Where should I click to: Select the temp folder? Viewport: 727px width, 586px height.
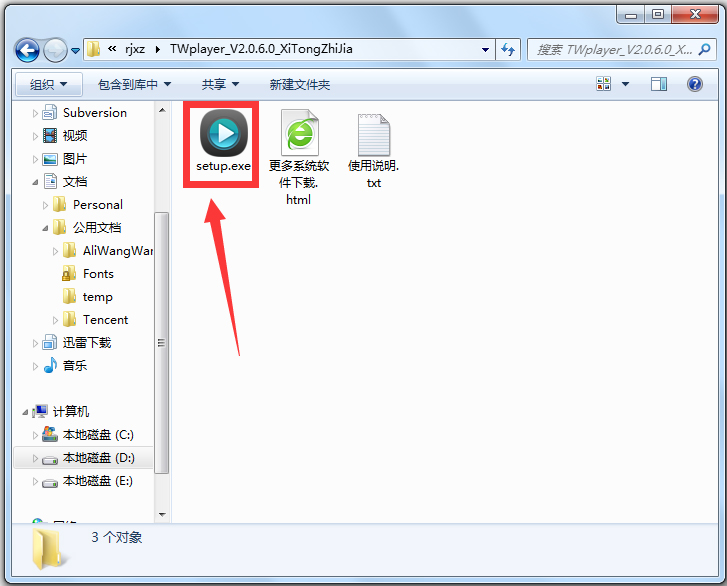pos(97,297)
